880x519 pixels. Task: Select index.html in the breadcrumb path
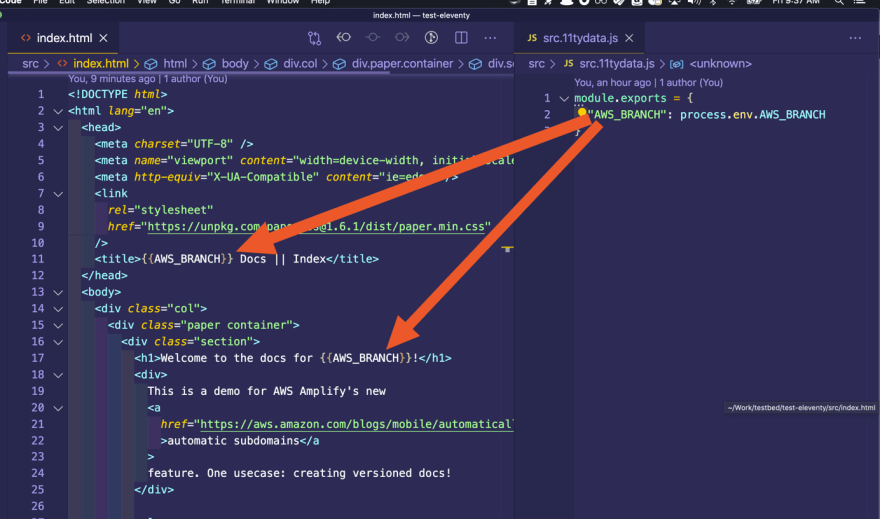(101, 64)
